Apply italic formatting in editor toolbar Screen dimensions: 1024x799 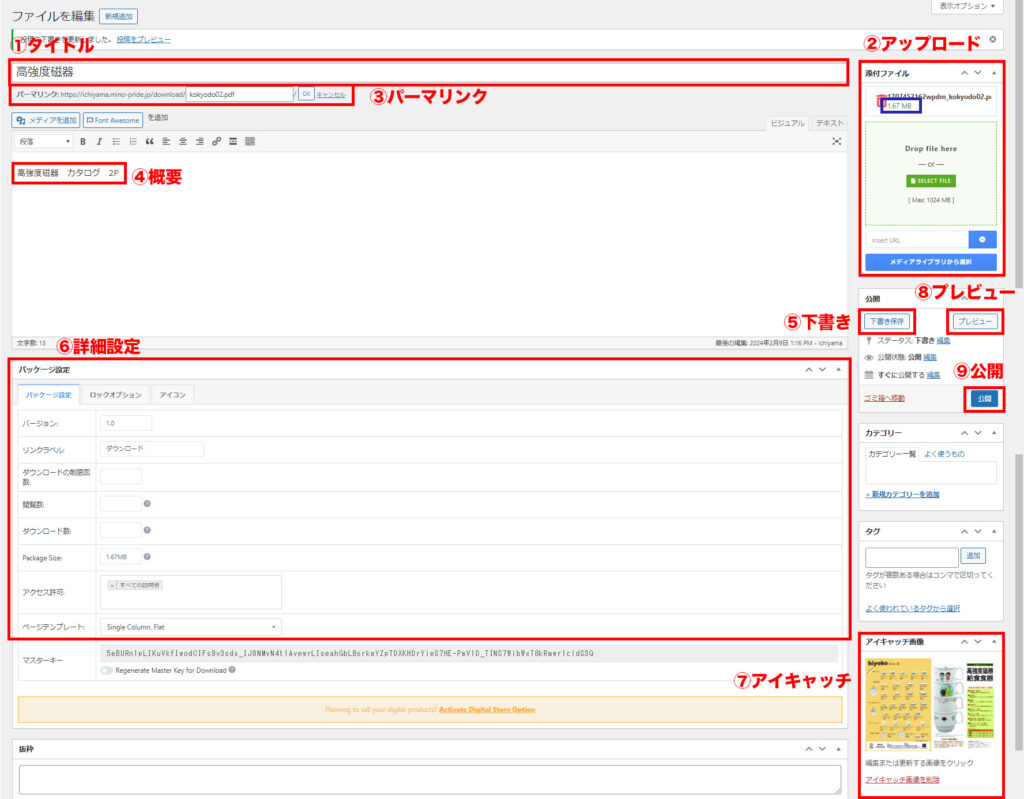99,142
